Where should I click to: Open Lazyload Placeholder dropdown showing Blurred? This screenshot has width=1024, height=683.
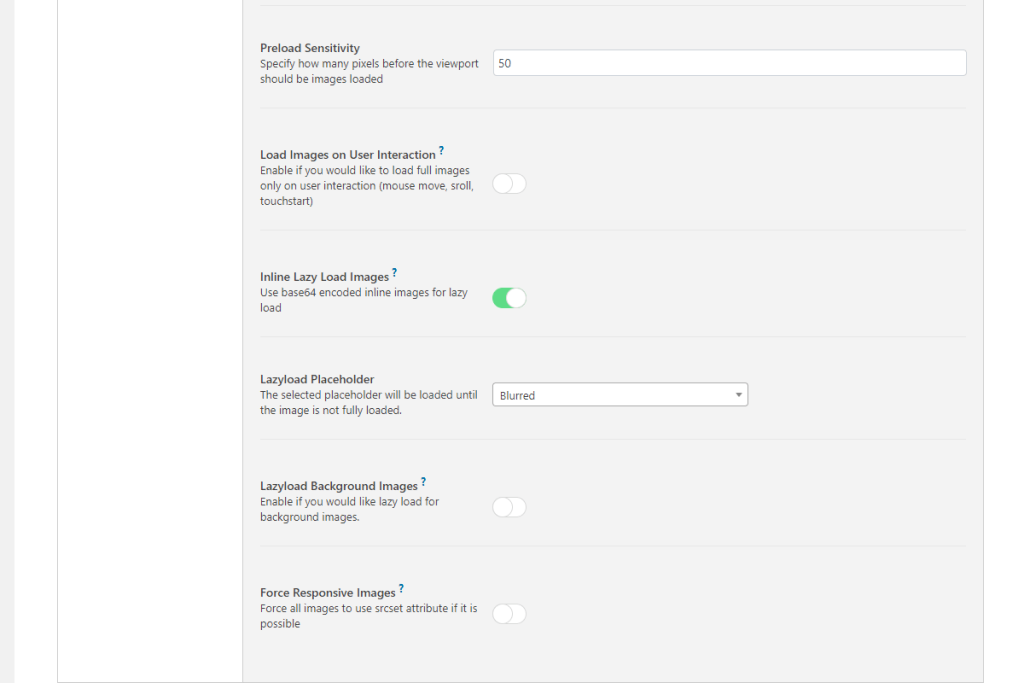(620, 395)
